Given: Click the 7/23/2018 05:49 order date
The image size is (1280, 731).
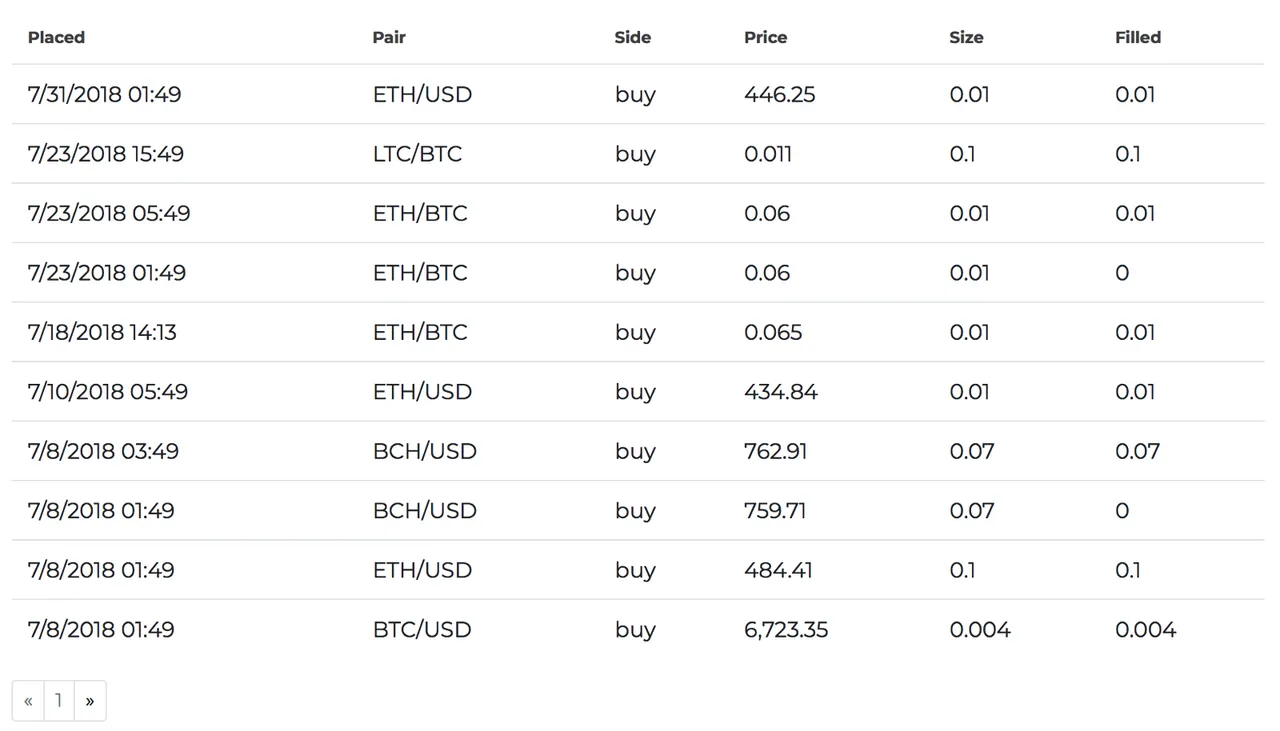Looking at the screenshot, I should click(109, 213).
